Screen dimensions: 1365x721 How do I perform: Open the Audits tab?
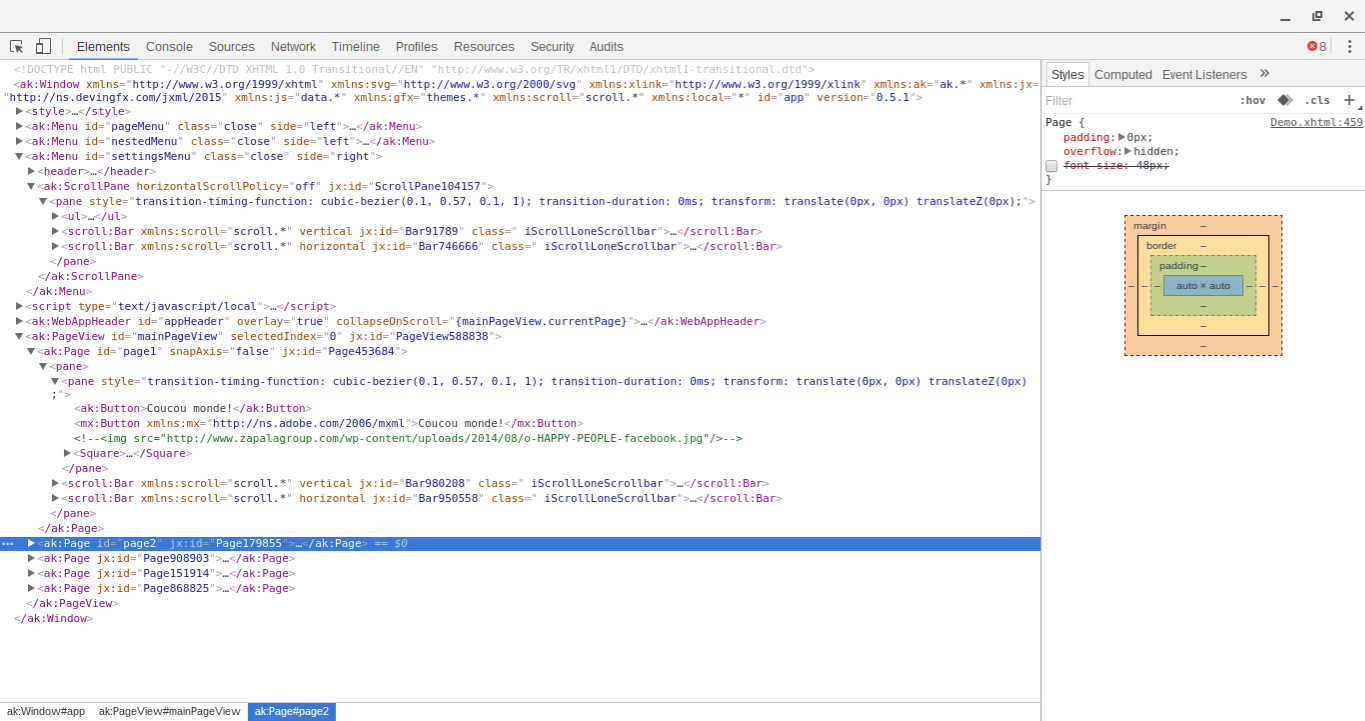point(606,47)
